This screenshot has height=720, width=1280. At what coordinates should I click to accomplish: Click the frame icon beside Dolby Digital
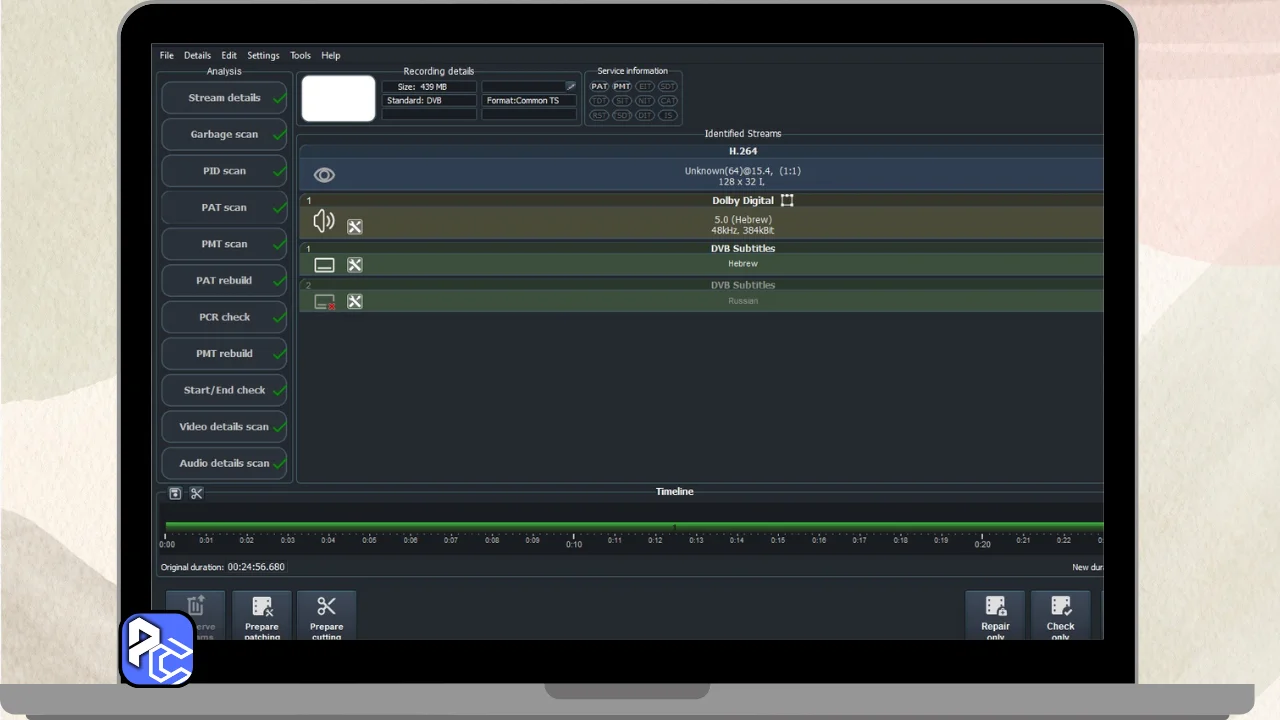click(x=787, y=200)
